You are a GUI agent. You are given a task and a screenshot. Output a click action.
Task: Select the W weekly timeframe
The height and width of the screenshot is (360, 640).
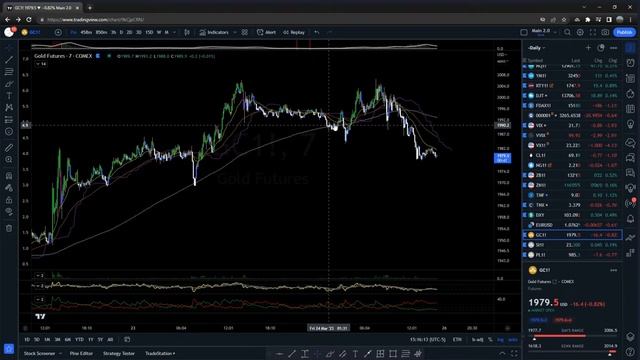(x=159, y=32)
